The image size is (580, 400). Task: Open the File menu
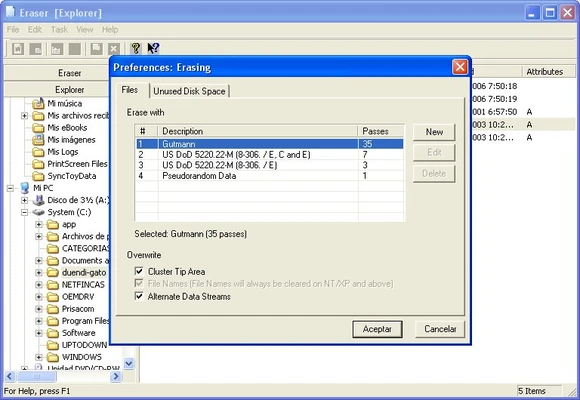[13, 30]
